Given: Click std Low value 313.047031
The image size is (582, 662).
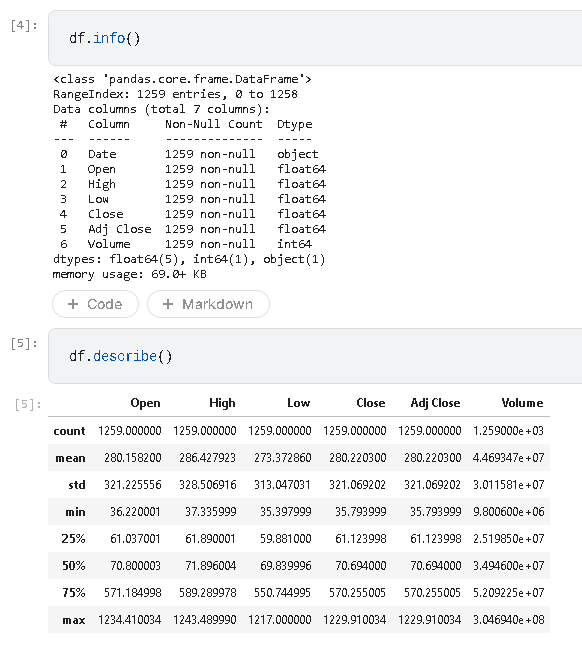Looking at the screenshot, I should (x=282, y=485).
